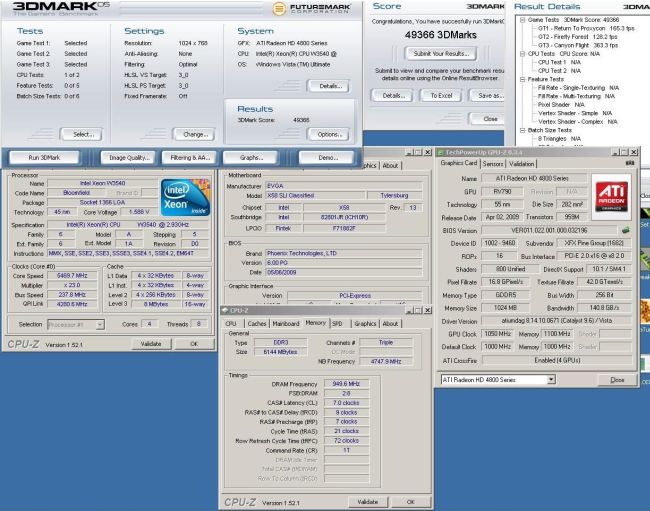The height and width of the screenshot is (511, 650).
Task: Open the GPU selection dropdown in GPU-Z
Action: pyautogui.click(x=551, y=379)
